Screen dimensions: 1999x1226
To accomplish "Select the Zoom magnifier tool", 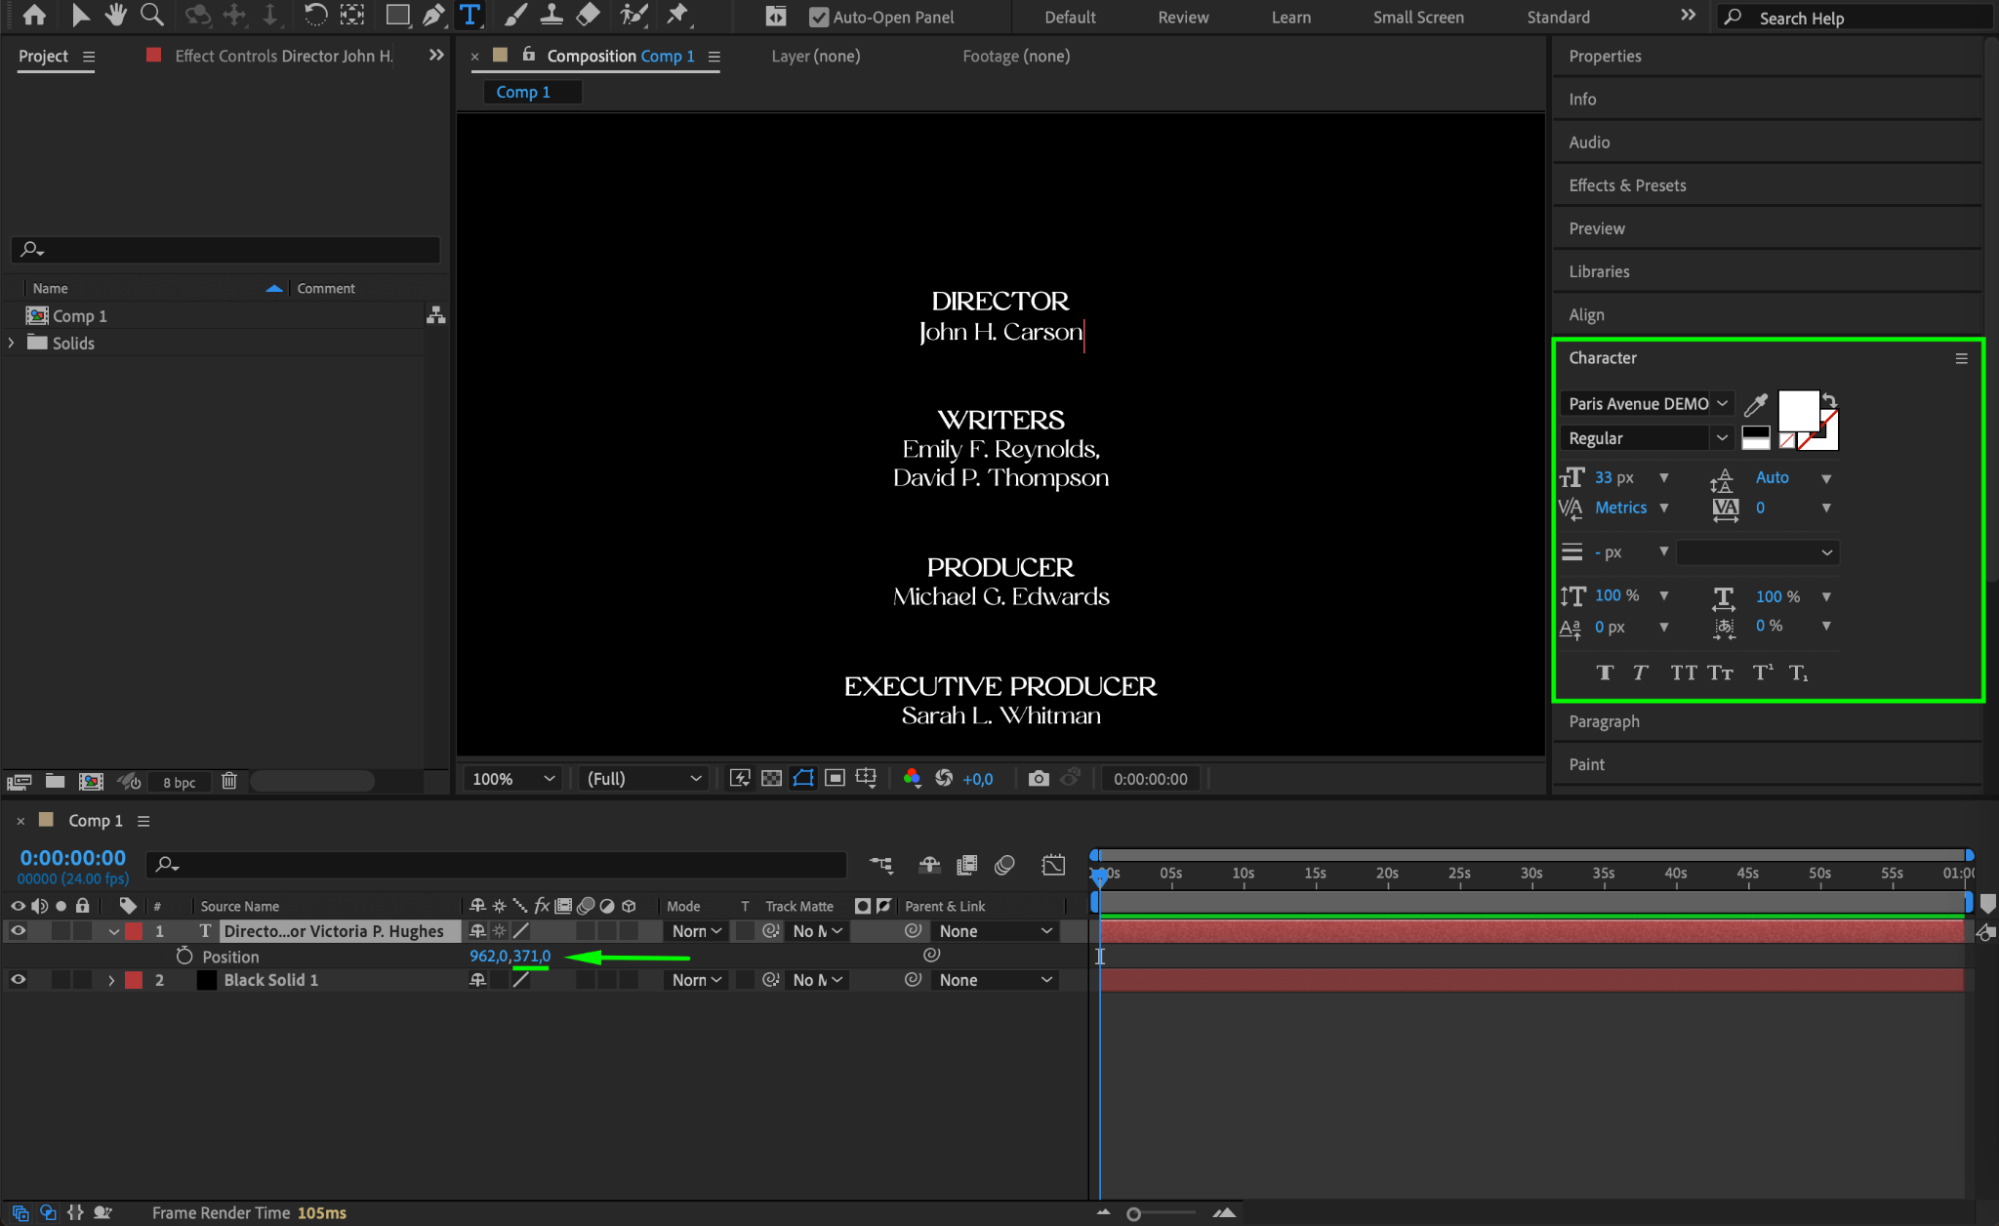I will pyautogui.click(x=152, y=15).
